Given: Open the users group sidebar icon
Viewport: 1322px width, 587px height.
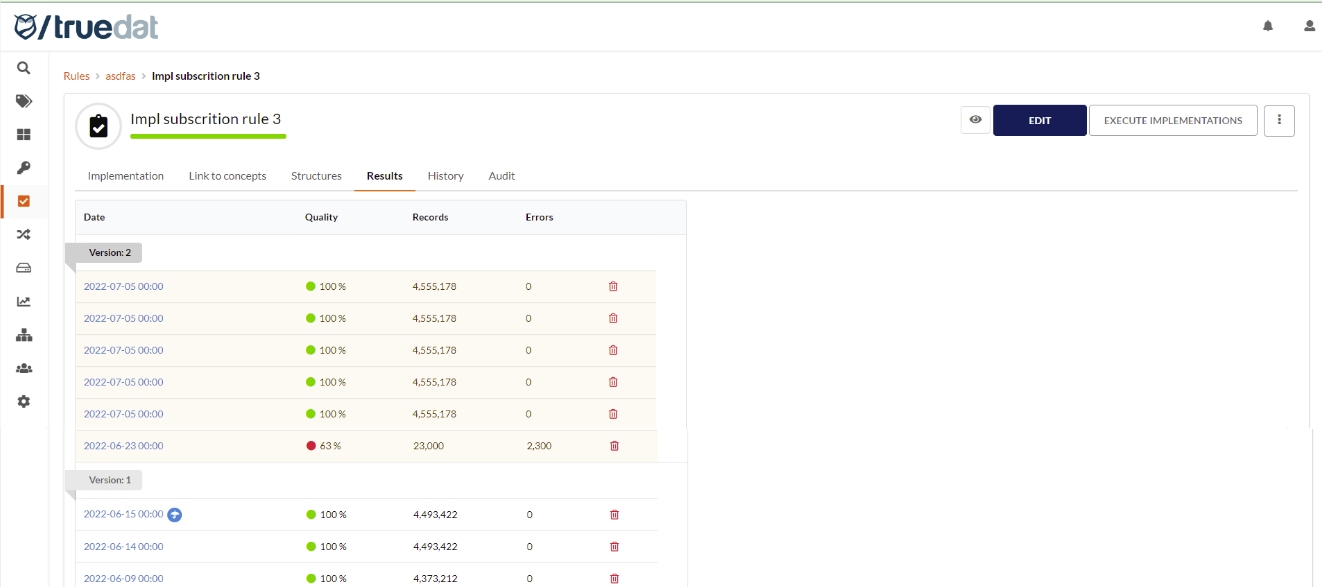Looking at the screenshot, I should coord(24,368).
